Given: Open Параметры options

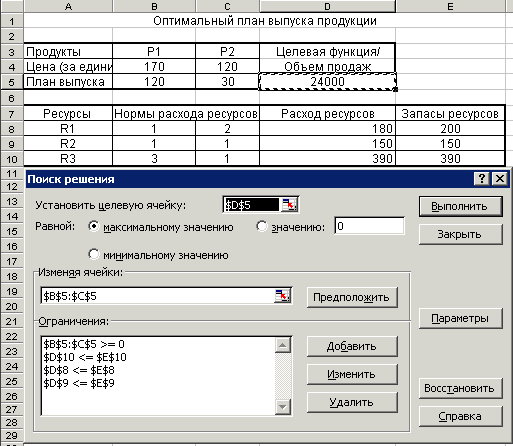Looking at the screenshot, I should click(x=460, y=318).
